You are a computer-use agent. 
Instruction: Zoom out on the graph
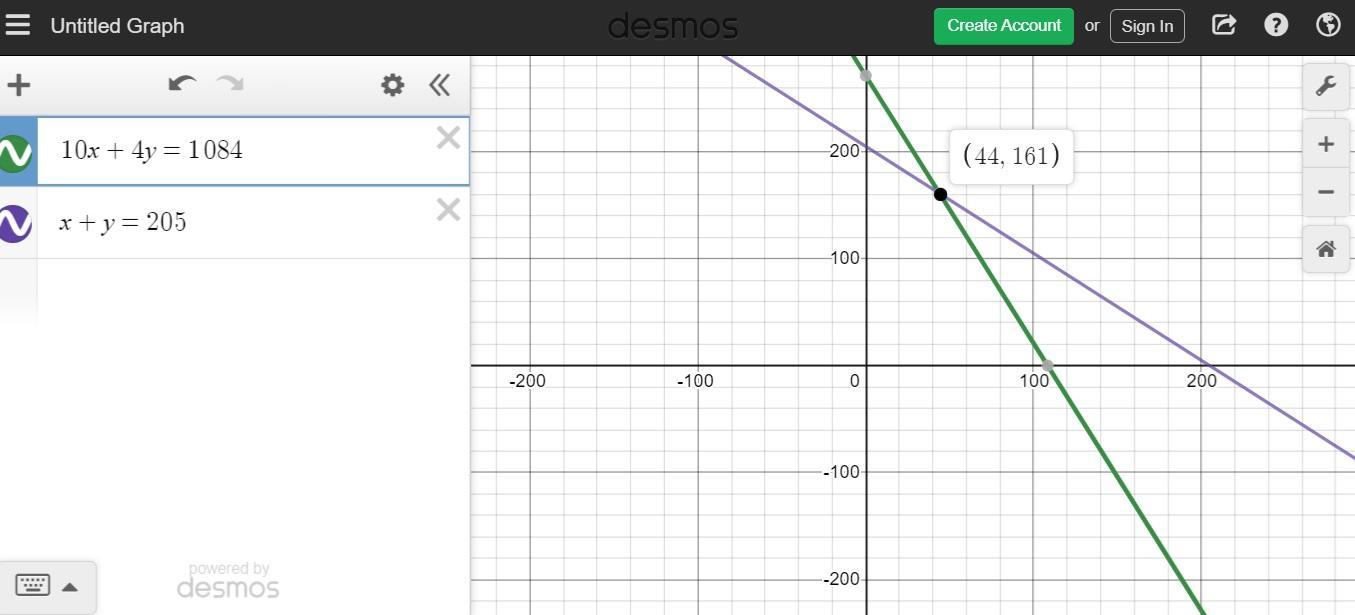[x=1326, y=192]
